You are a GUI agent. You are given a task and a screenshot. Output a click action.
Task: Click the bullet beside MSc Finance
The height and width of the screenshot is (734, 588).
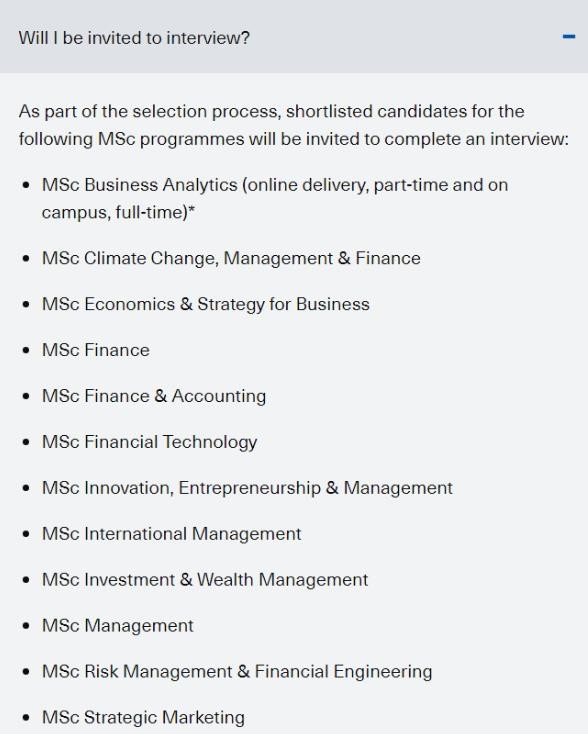26,350
